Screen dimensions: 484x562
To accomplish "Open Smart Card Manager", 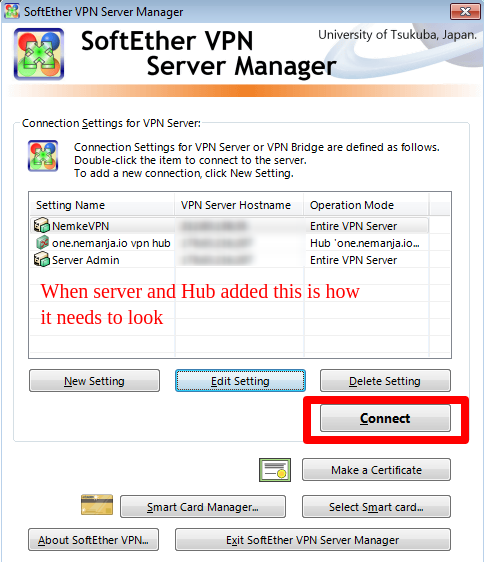I will [x=203, y=507].
